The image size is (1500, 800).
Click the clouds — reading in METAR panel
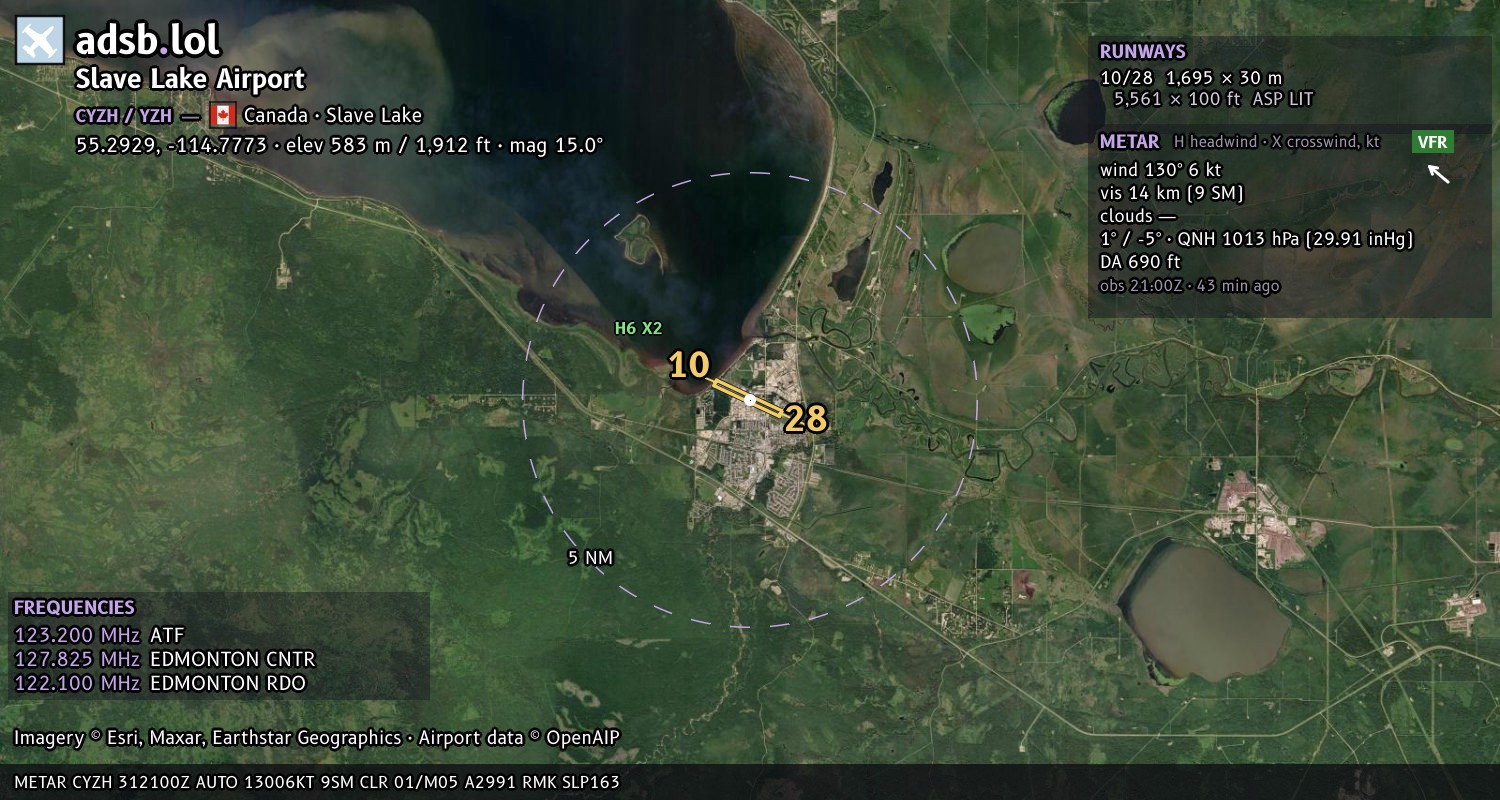point(1138,216)
